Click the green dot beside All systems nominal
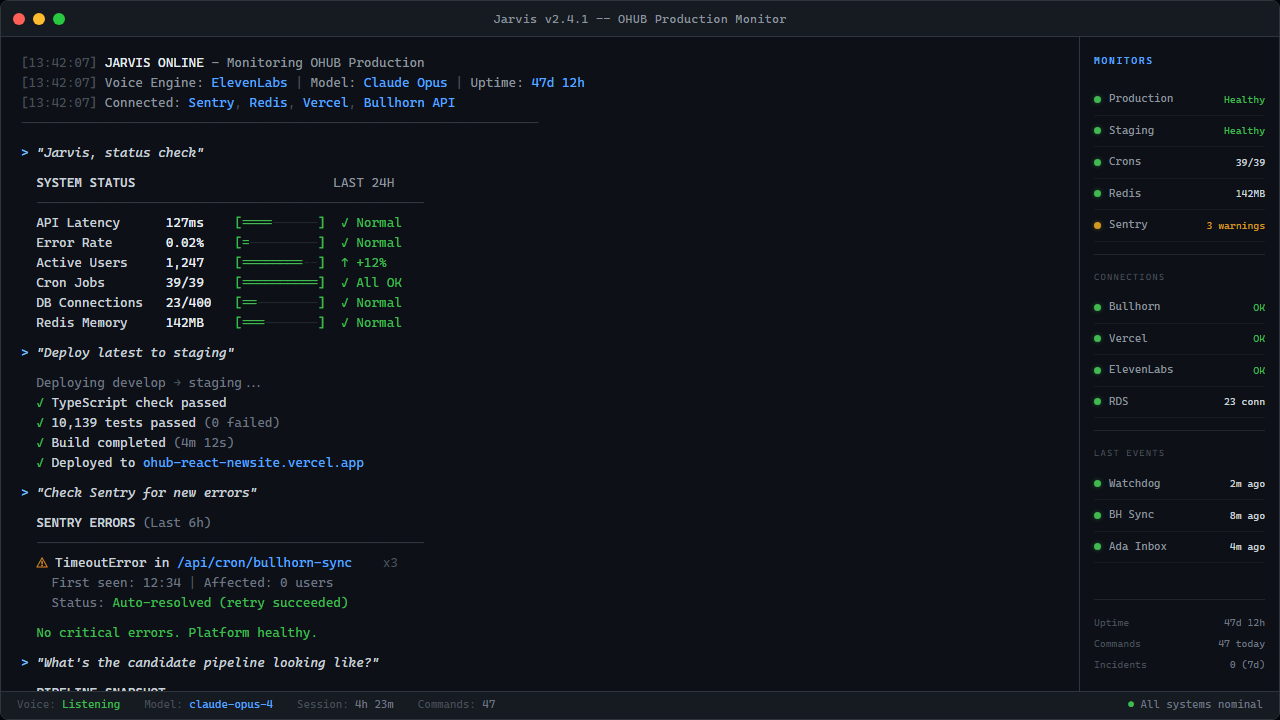The width and height of the screenshot is (1280, 720). click(1131, 704)
